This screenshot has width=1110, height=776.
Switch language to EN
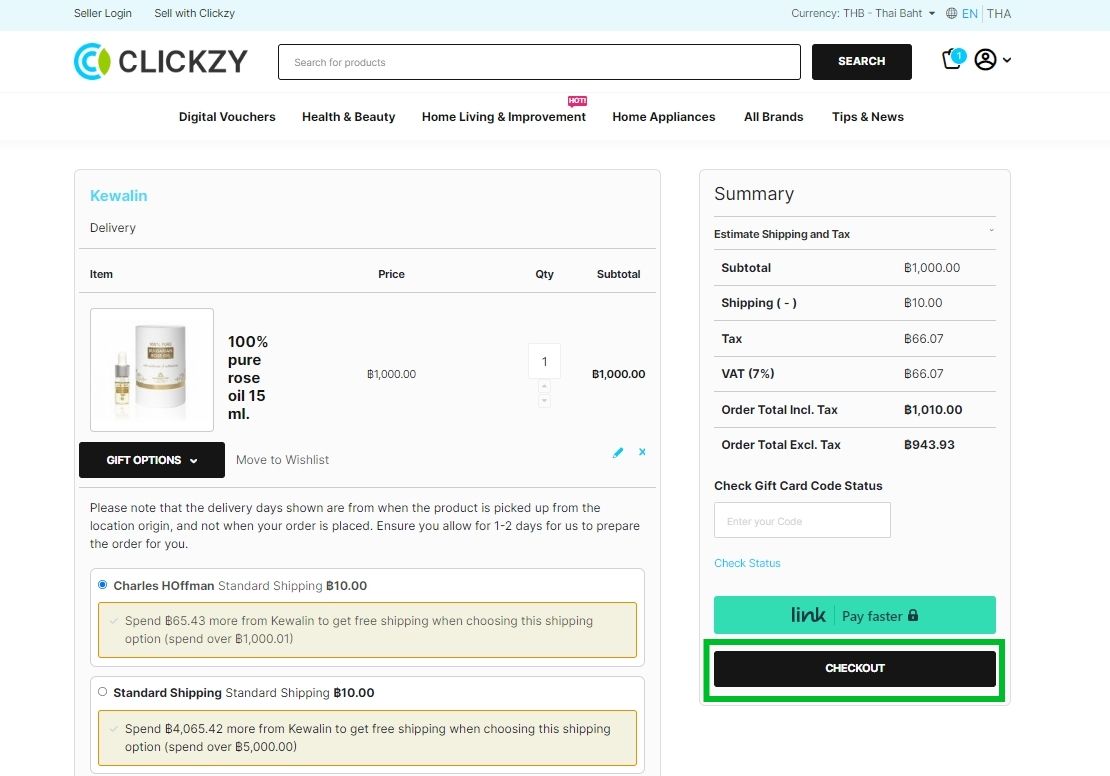coord(970,13)
